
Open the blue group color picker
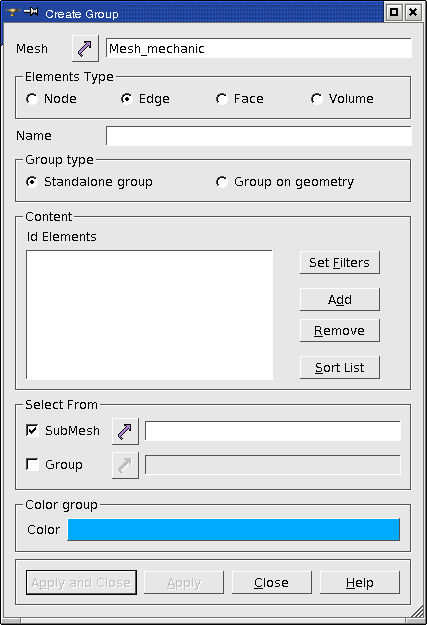click(x=233, y=530)
